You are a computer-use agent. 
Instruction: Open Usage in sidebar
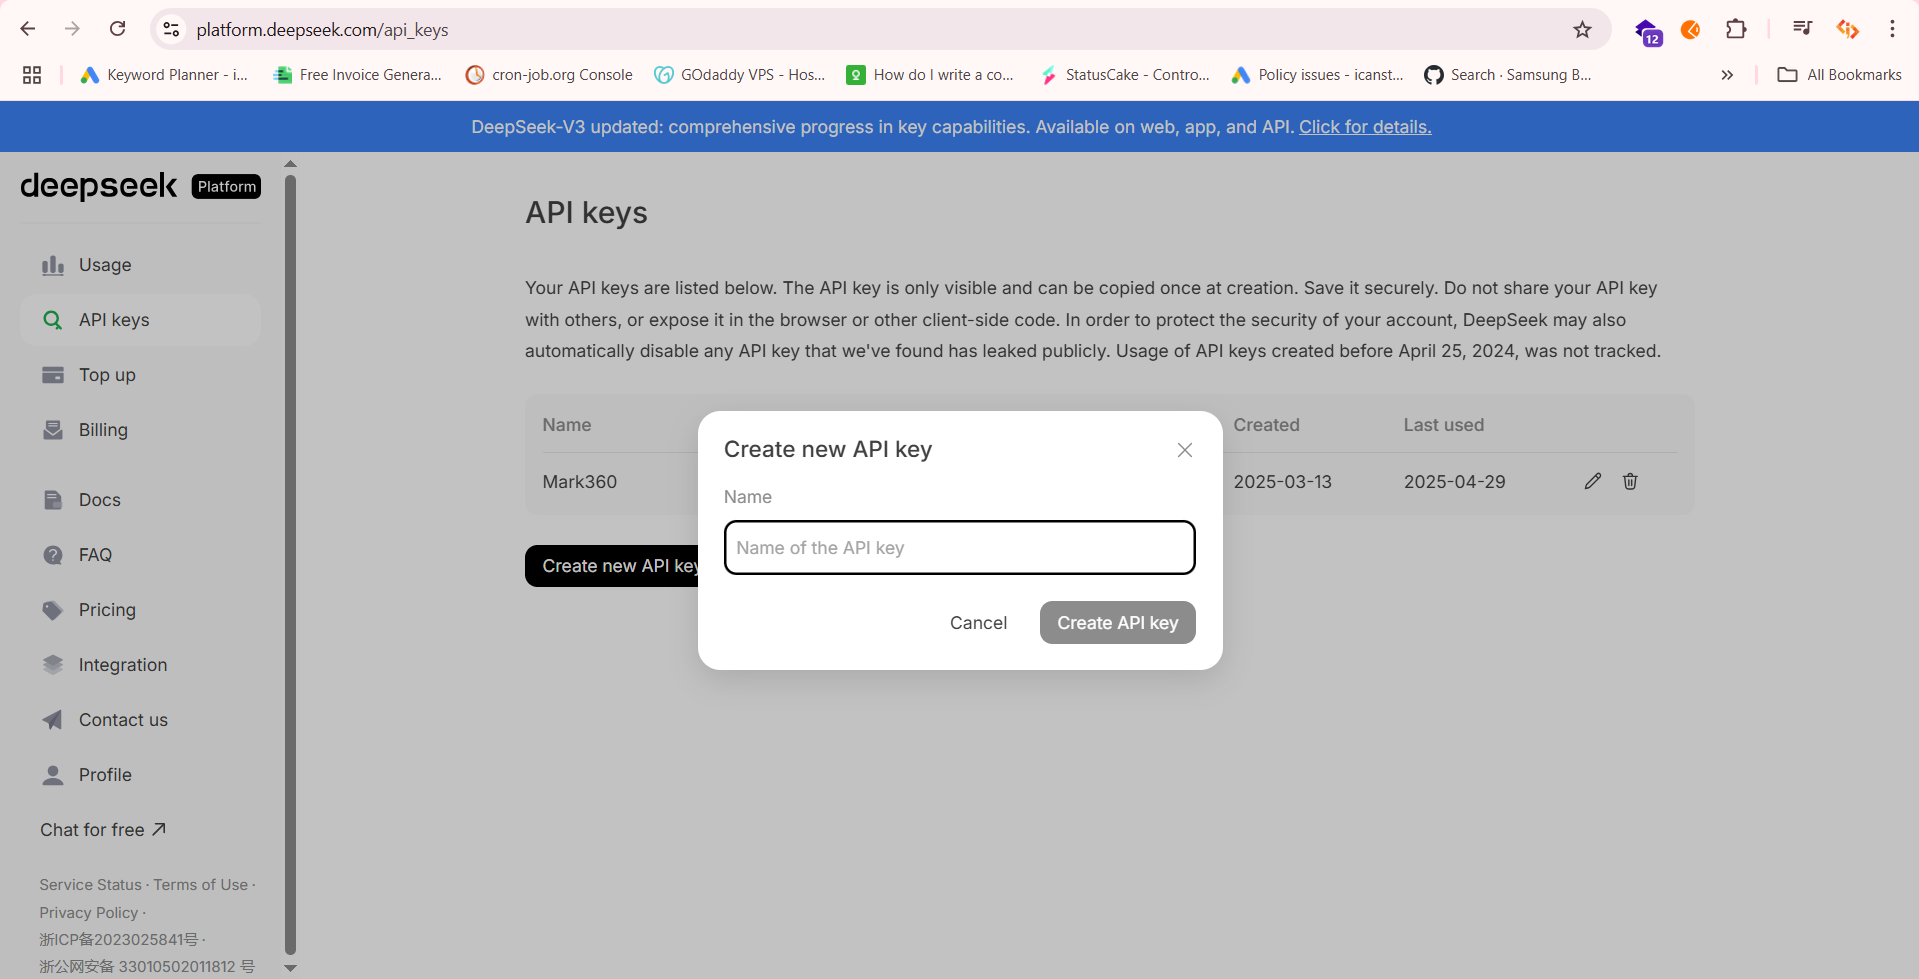(x=140, y=265)
